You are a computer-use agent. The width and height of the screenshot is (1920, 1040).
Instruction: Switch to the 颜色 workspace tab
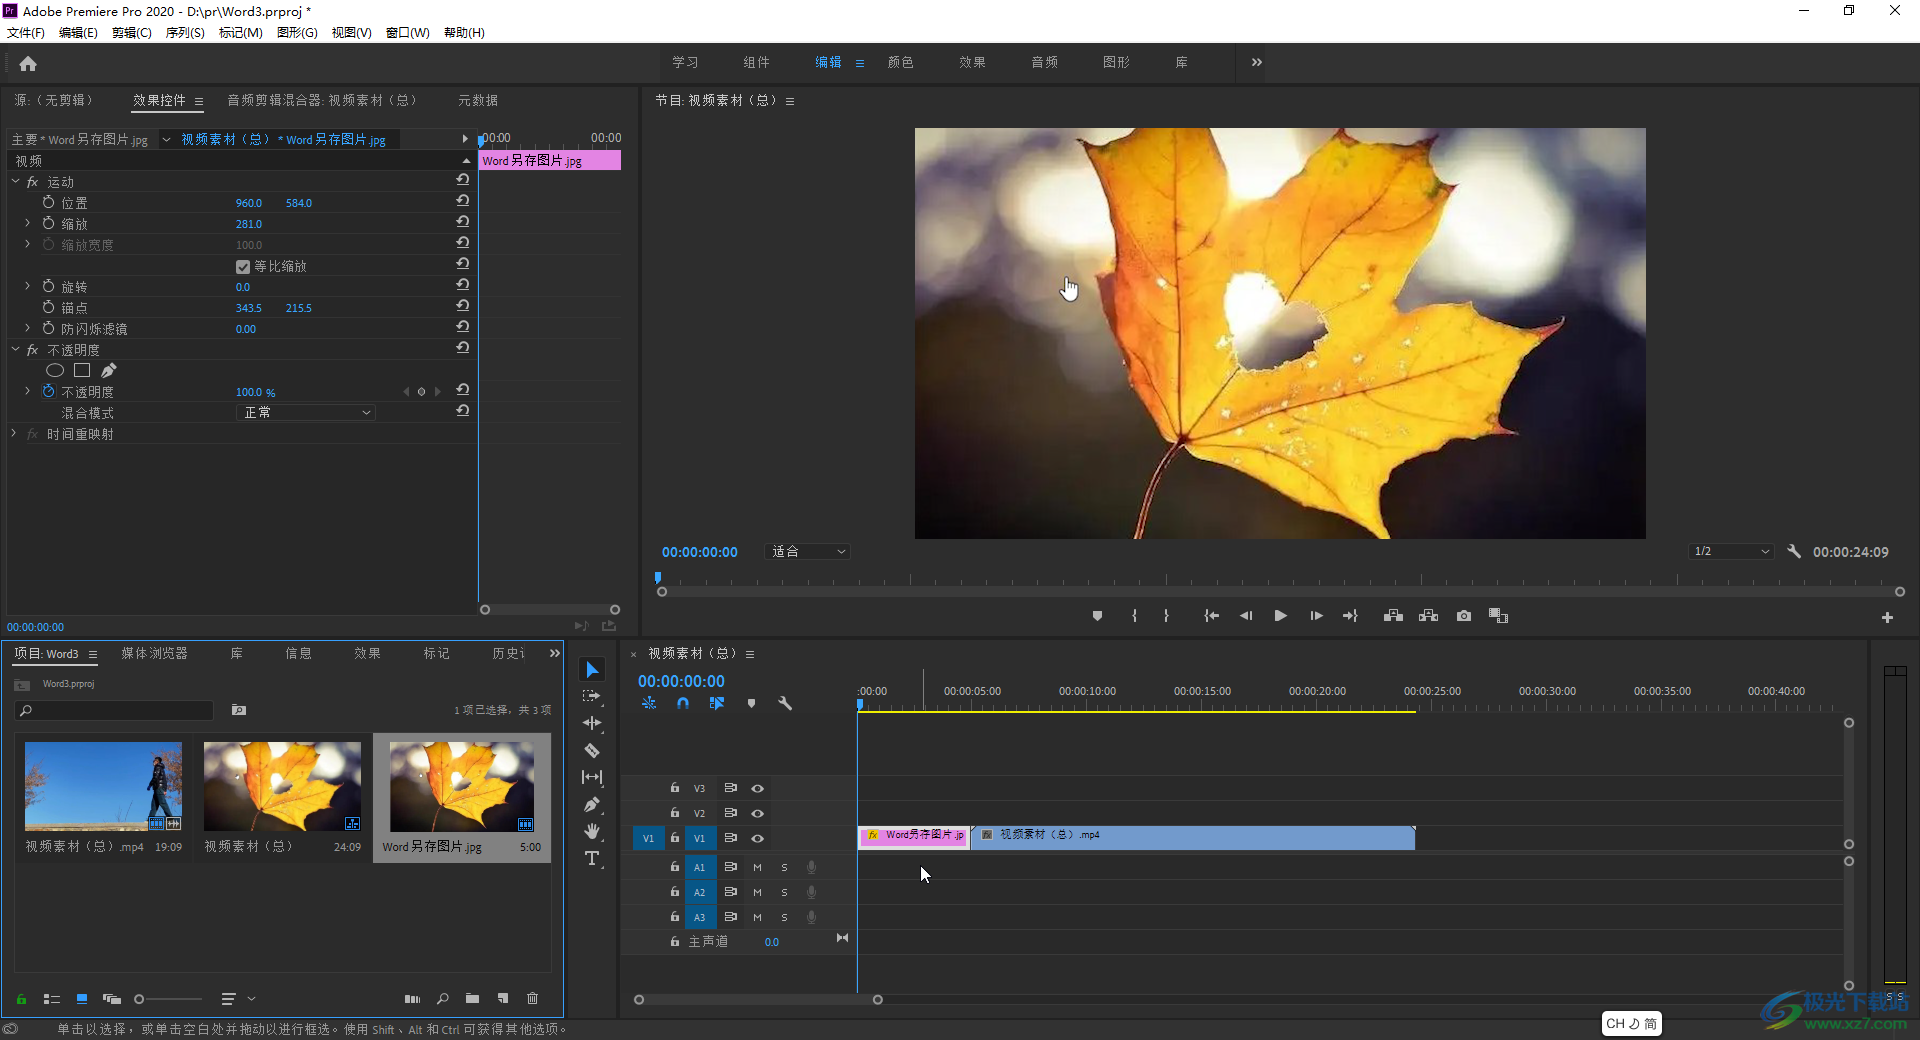click(x=900, y=62)
